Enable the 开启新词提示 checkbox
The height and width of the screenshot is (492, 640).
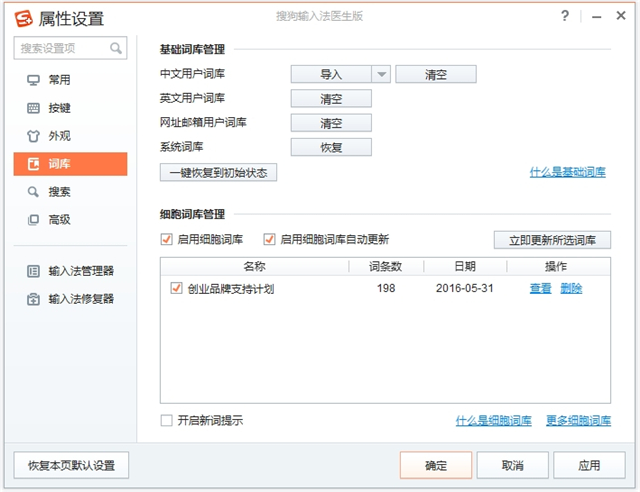166,420
